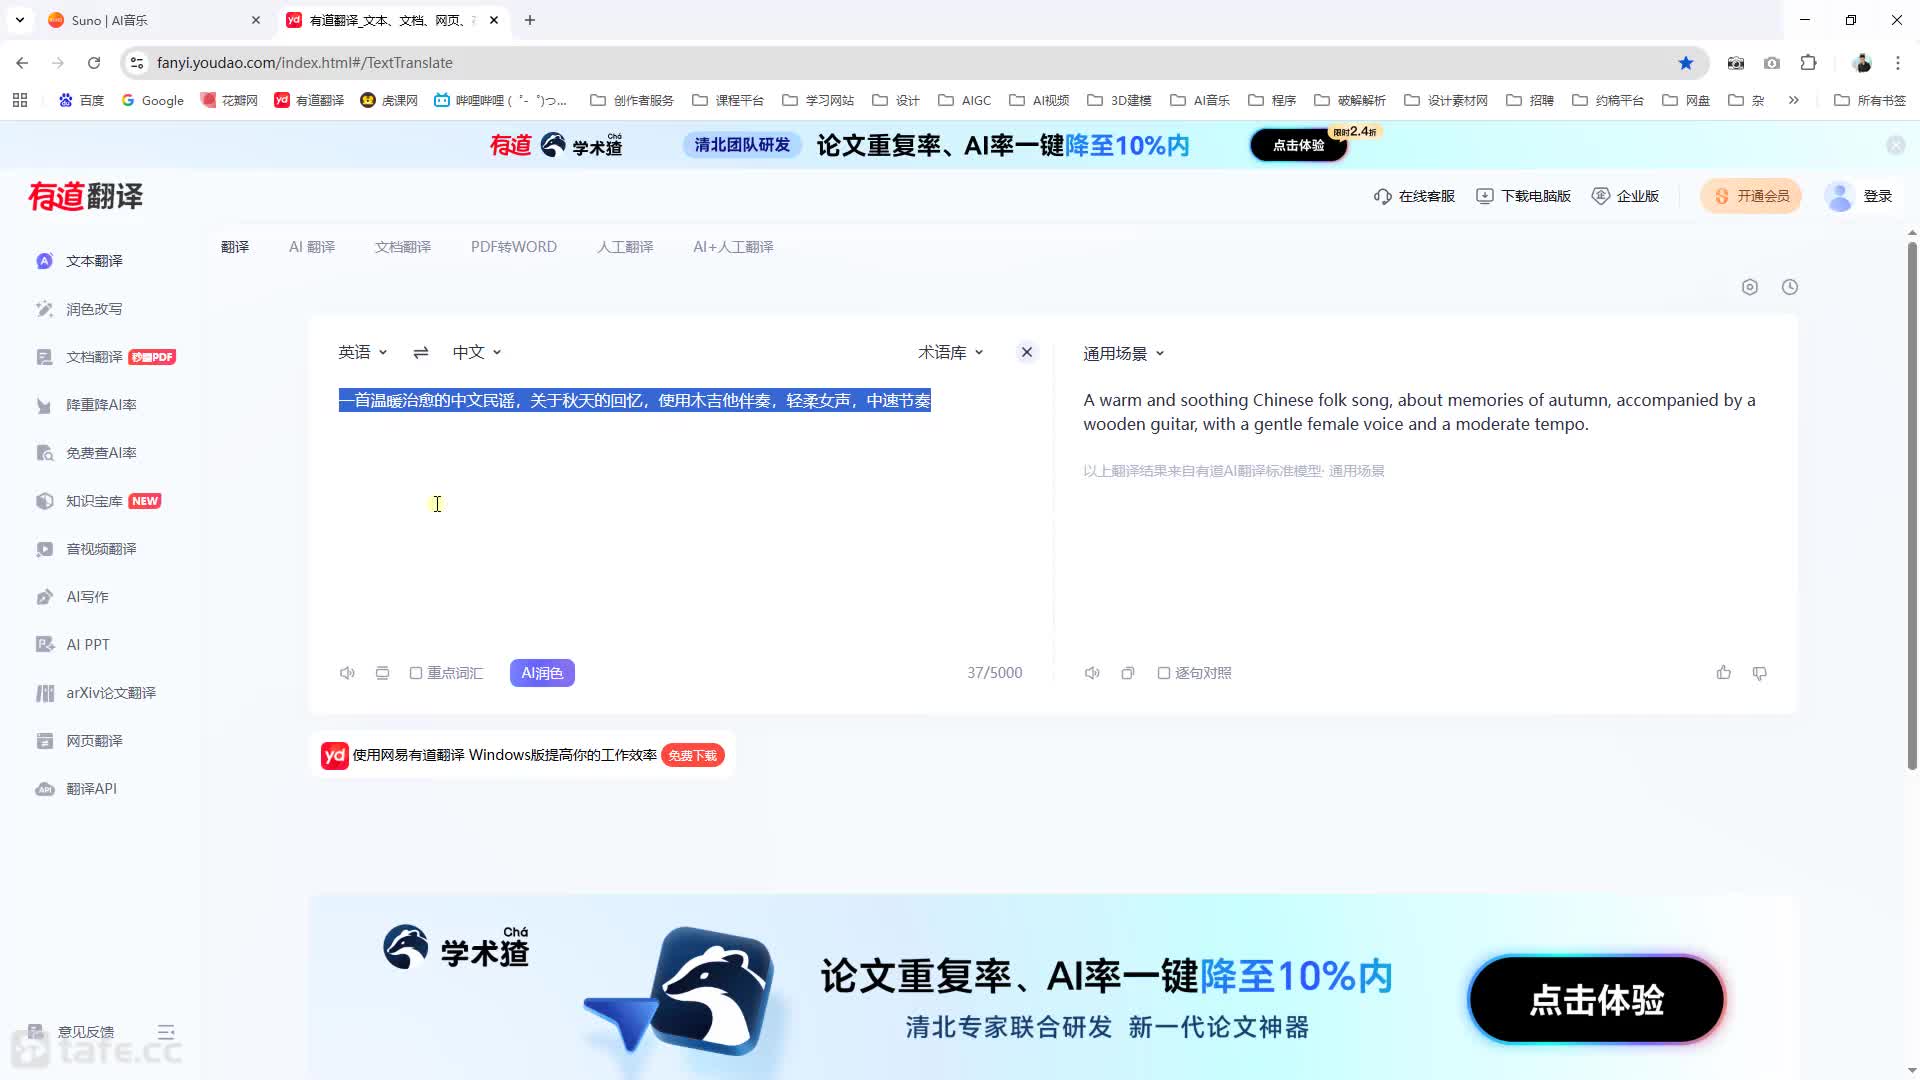This screenshot has width=1920, height=1080.
Task: Switch to the AI+人工翻译 tab
Action: [x=733, y=247]
